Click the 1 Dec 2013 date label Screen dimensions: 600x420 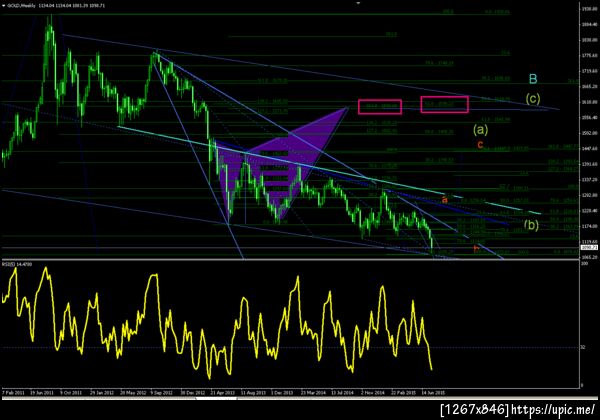pyautogui.click(x=282, y=392)
